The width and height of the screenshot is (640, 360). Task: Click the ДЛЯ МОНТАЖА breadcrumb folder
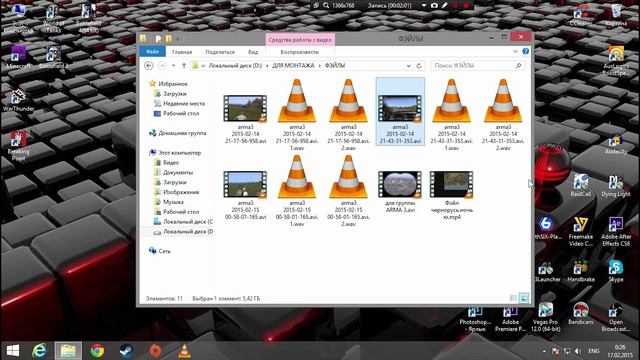tap(293, 66)
